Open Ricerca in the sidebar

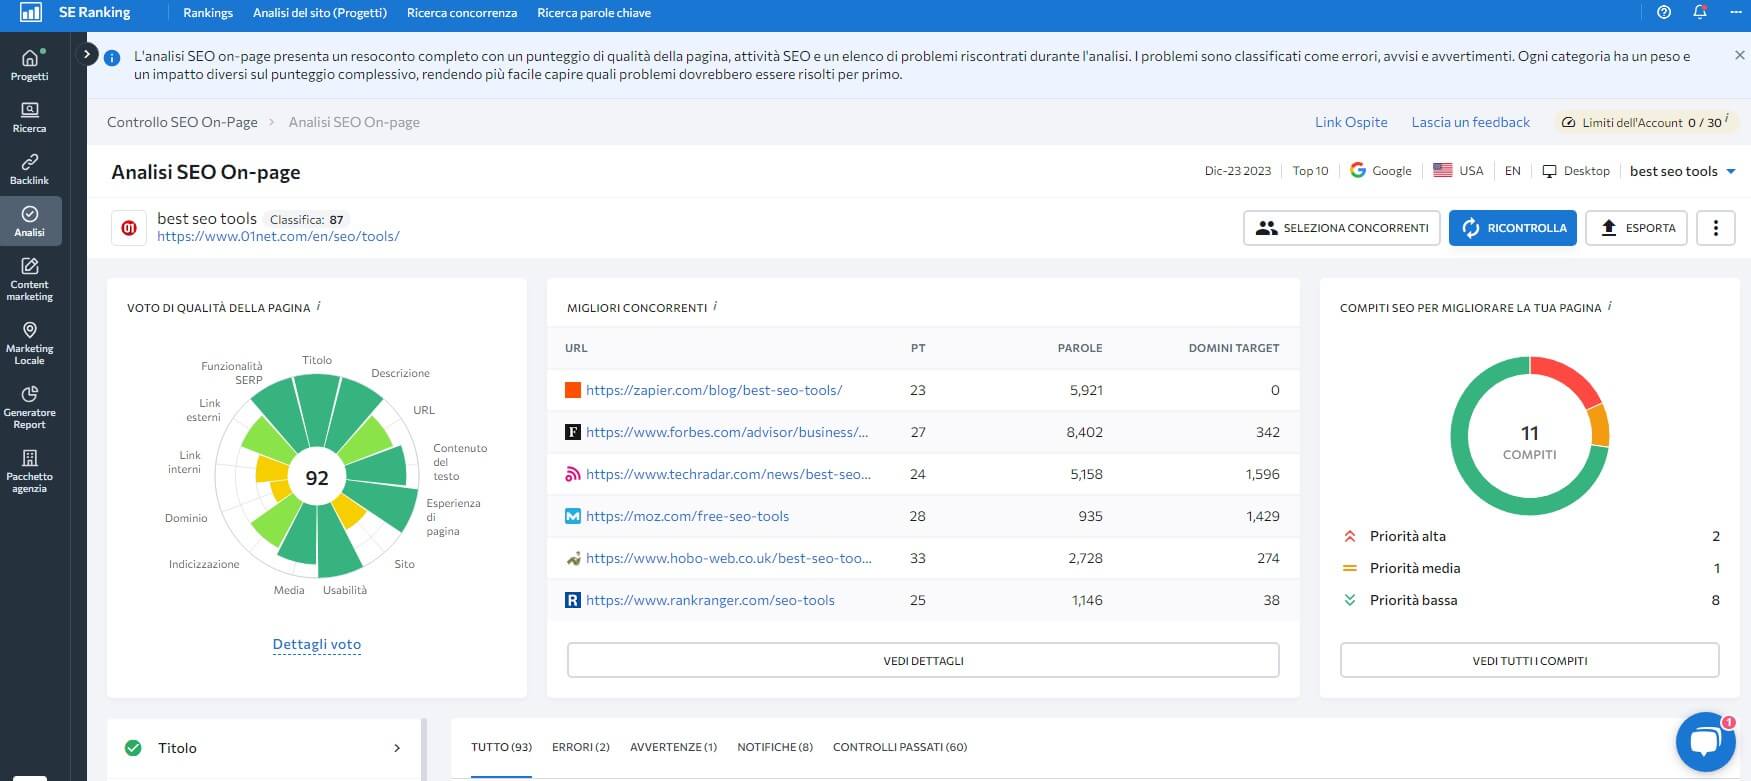(x=30, y=117)
